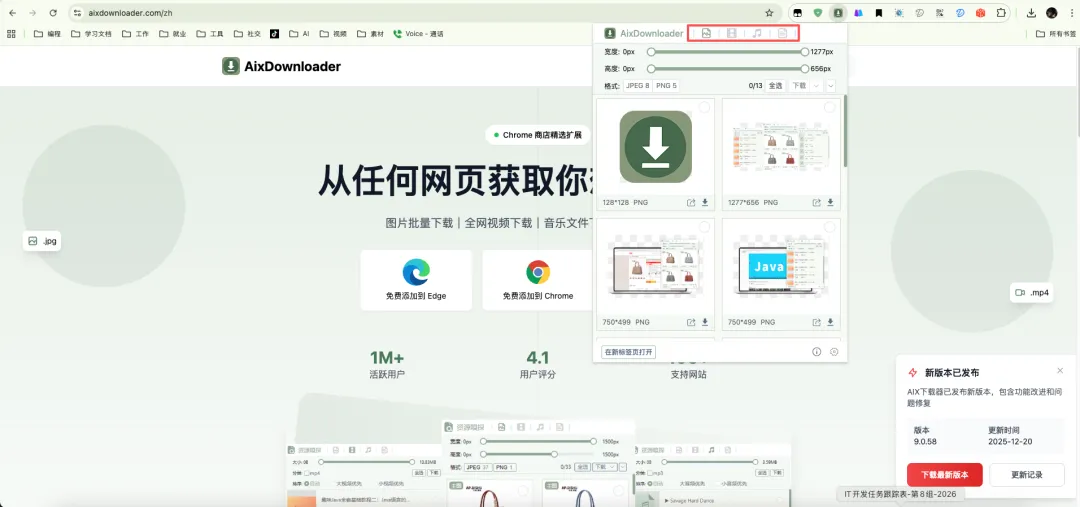
Task: Click the black mask extension icon
Action: coord(798,12)
